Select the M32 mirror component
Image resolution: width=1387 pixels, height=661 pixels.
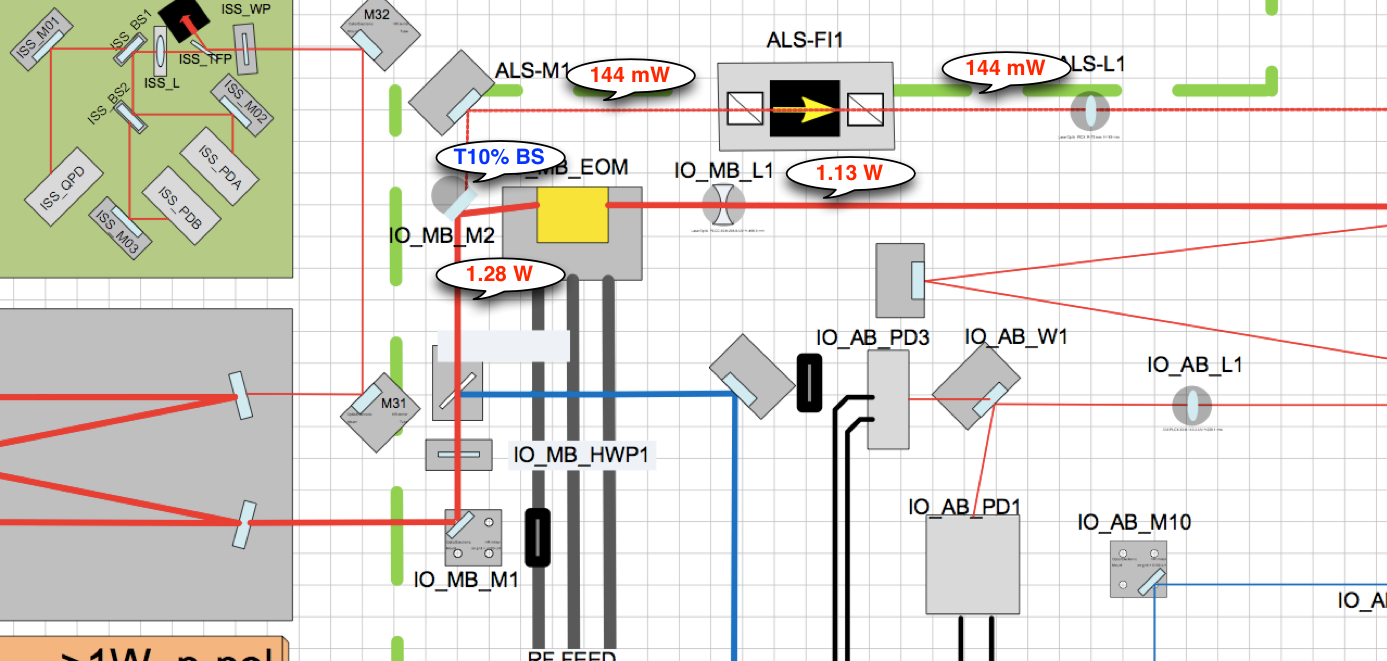pos(375,35)
